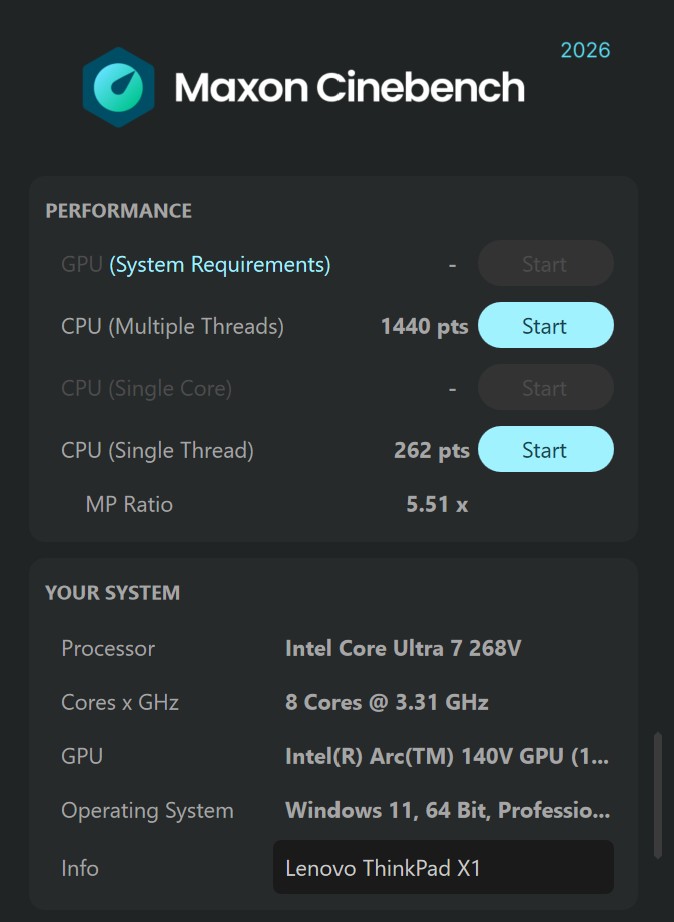Click the Info field containing Lenovo ThinkPad X1
Image resolution: width=674 pixels, height=922 pixels.
click(443, 868)
